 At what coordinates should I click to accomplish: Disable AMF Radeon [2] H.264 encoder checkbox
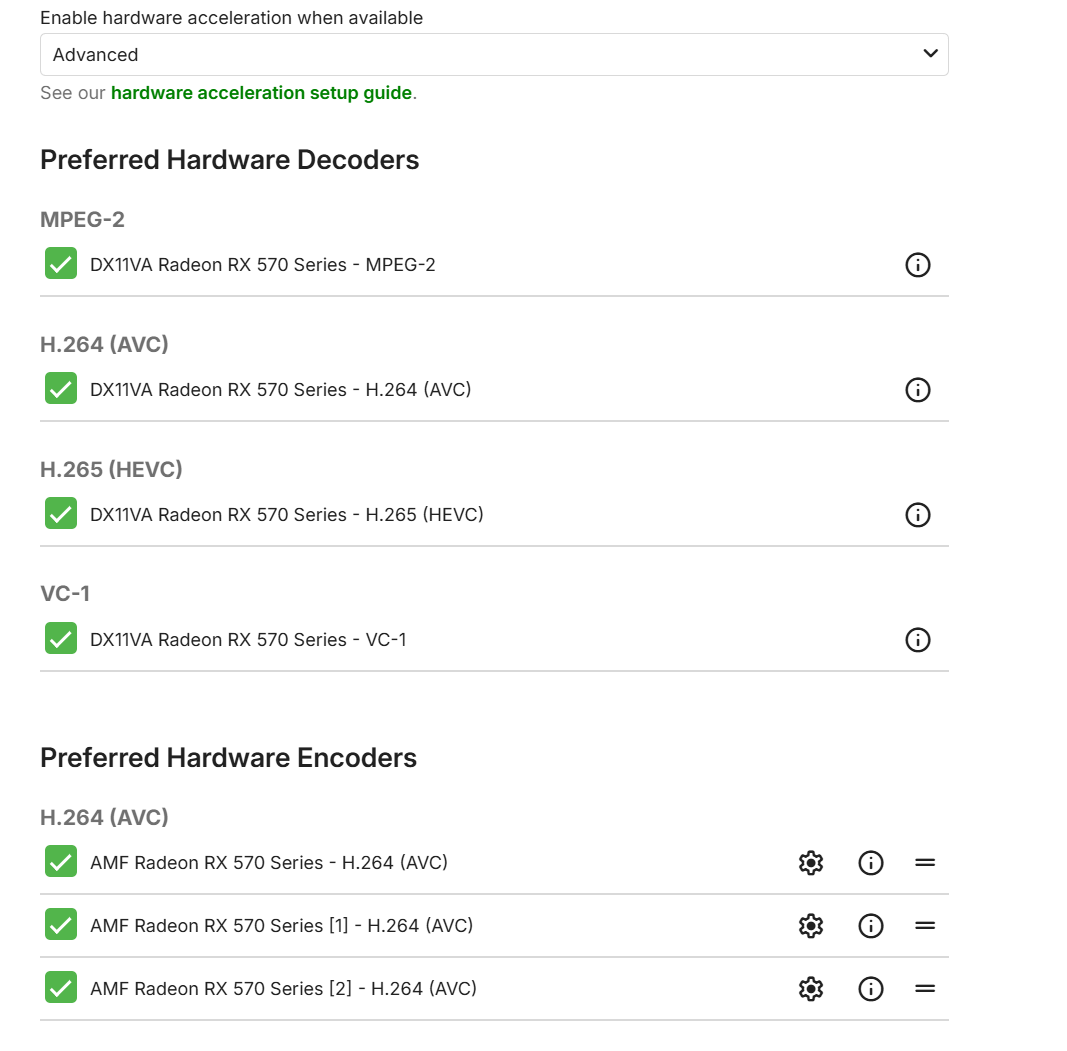[61, 988]
